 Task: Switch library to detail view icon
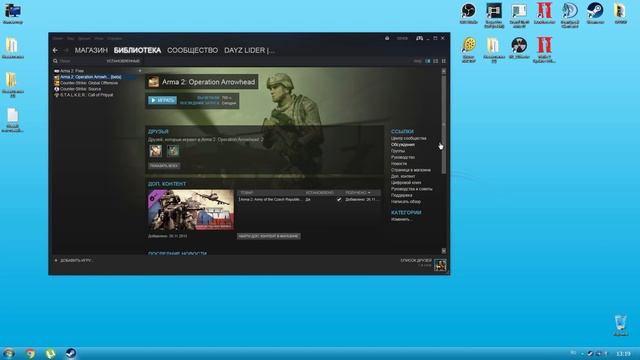(428, 61)
